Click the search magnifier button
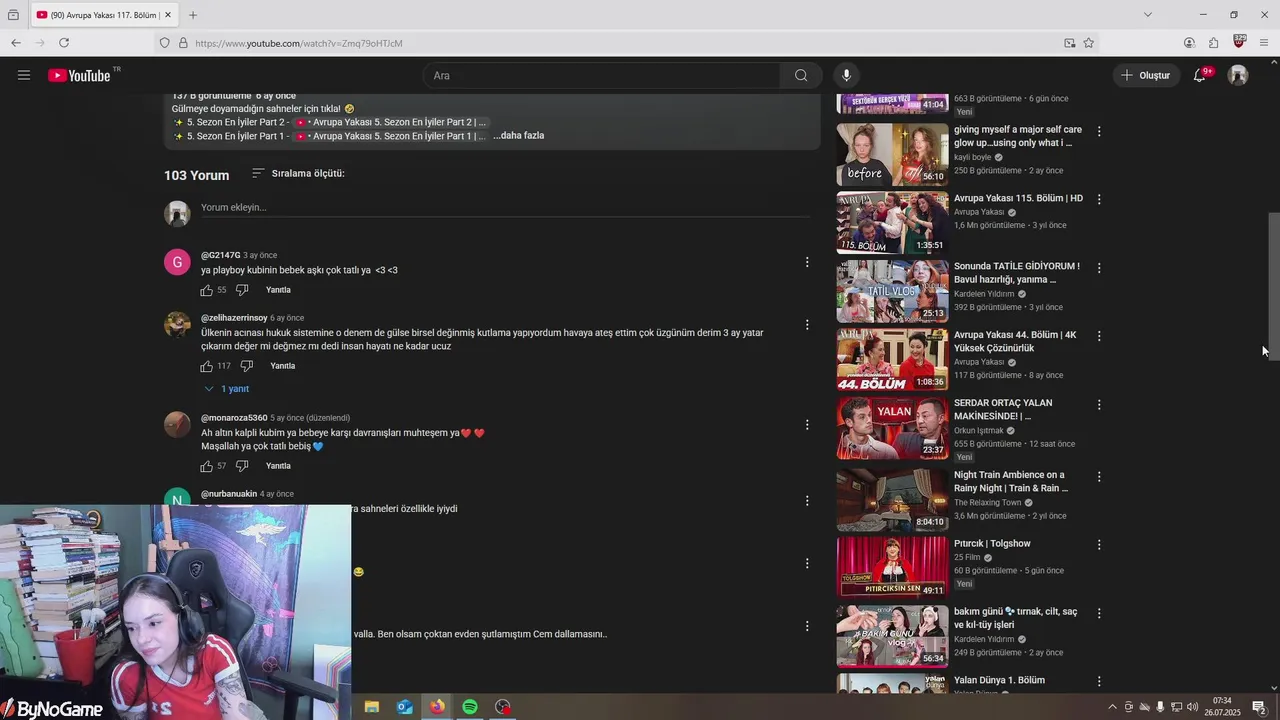Viewport: 1280px width, 720px height. 801,76
